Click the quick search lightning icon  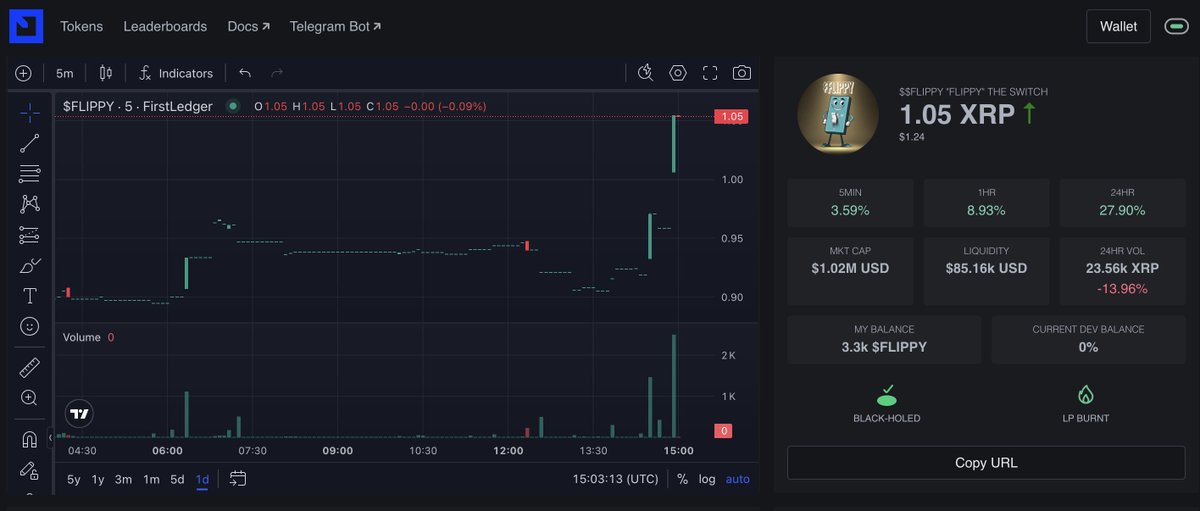(645, 72)
